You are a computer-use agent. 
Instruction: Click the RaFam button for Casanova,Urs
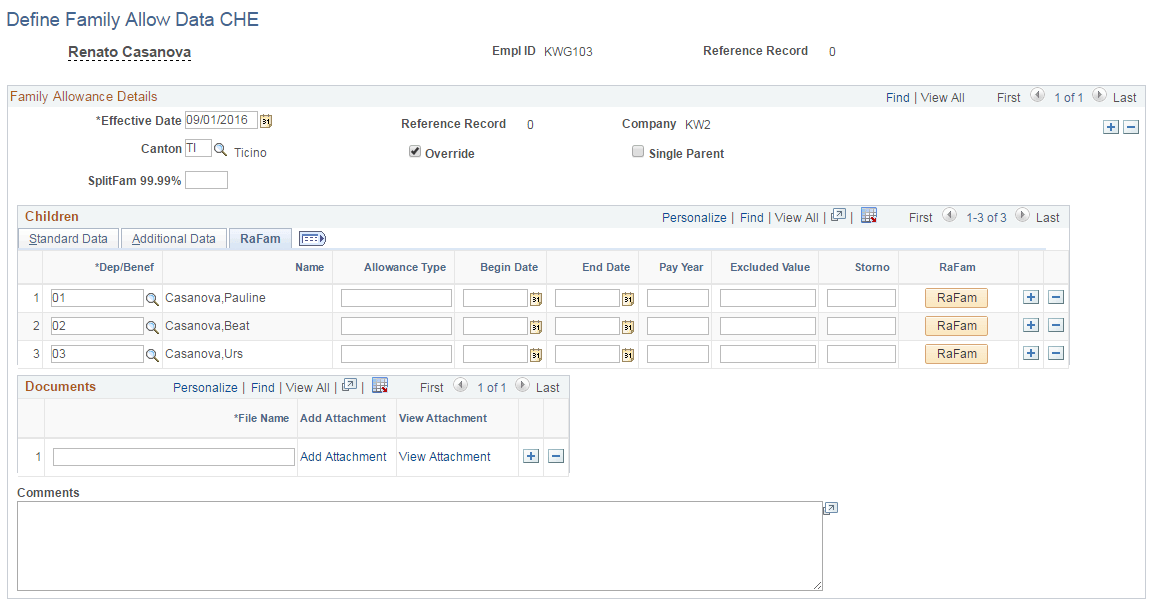(956, 353)
